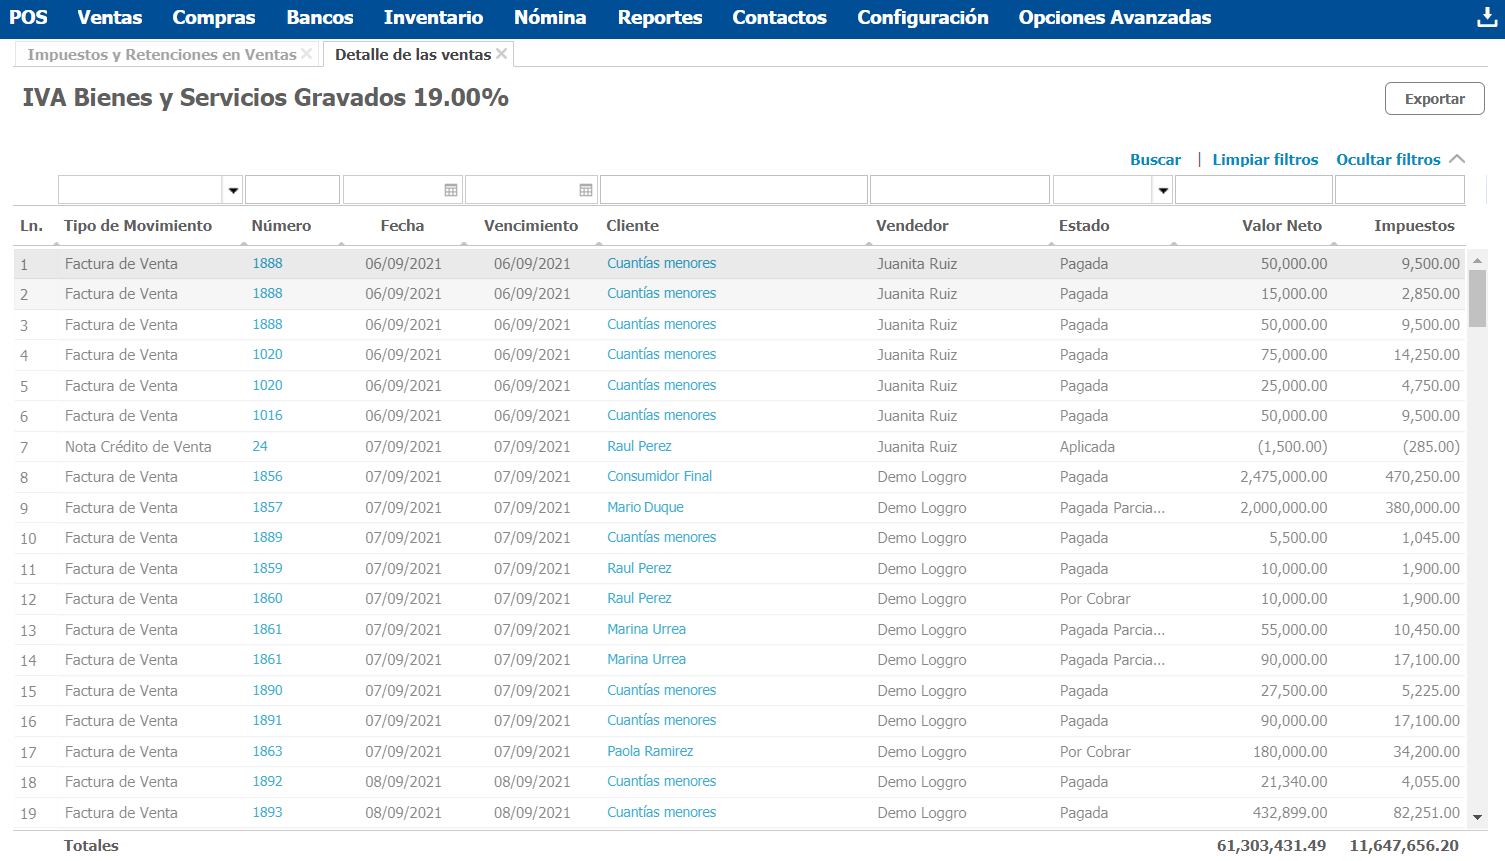Open the Fecha filter calendar picker
The height and width of the screenshot is (861, 1505).
click(451, 190)
